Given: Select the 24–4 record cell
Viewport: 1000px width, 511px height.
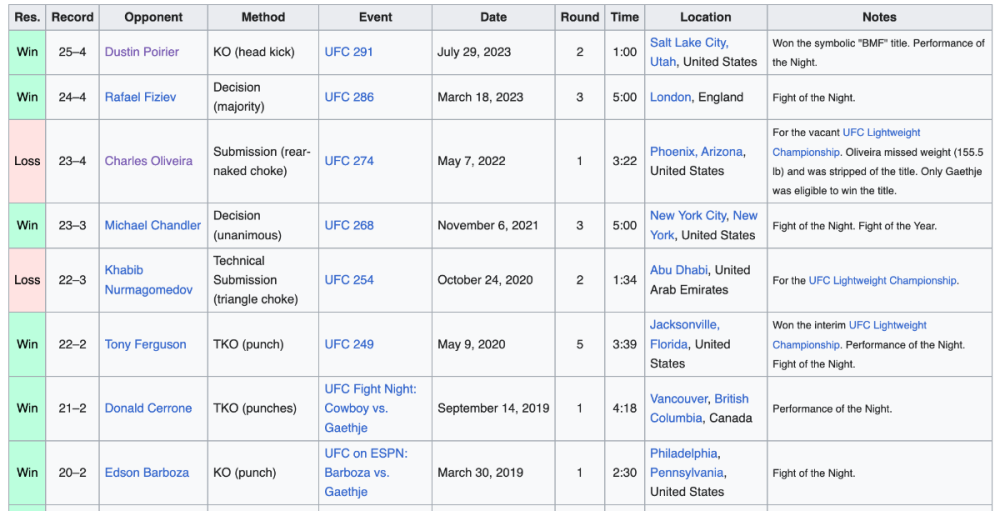Looking at the screenshot, I should [x=73, y=97].
